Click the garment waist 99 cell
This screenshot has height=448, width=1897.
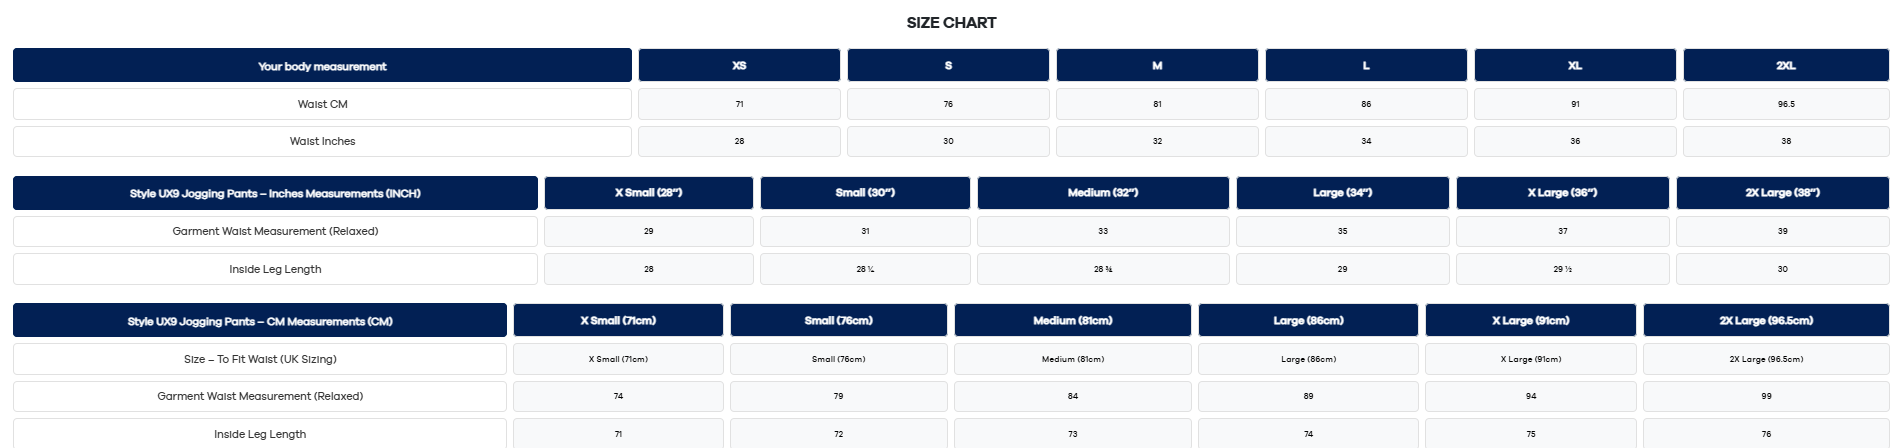pos(1766,396)
